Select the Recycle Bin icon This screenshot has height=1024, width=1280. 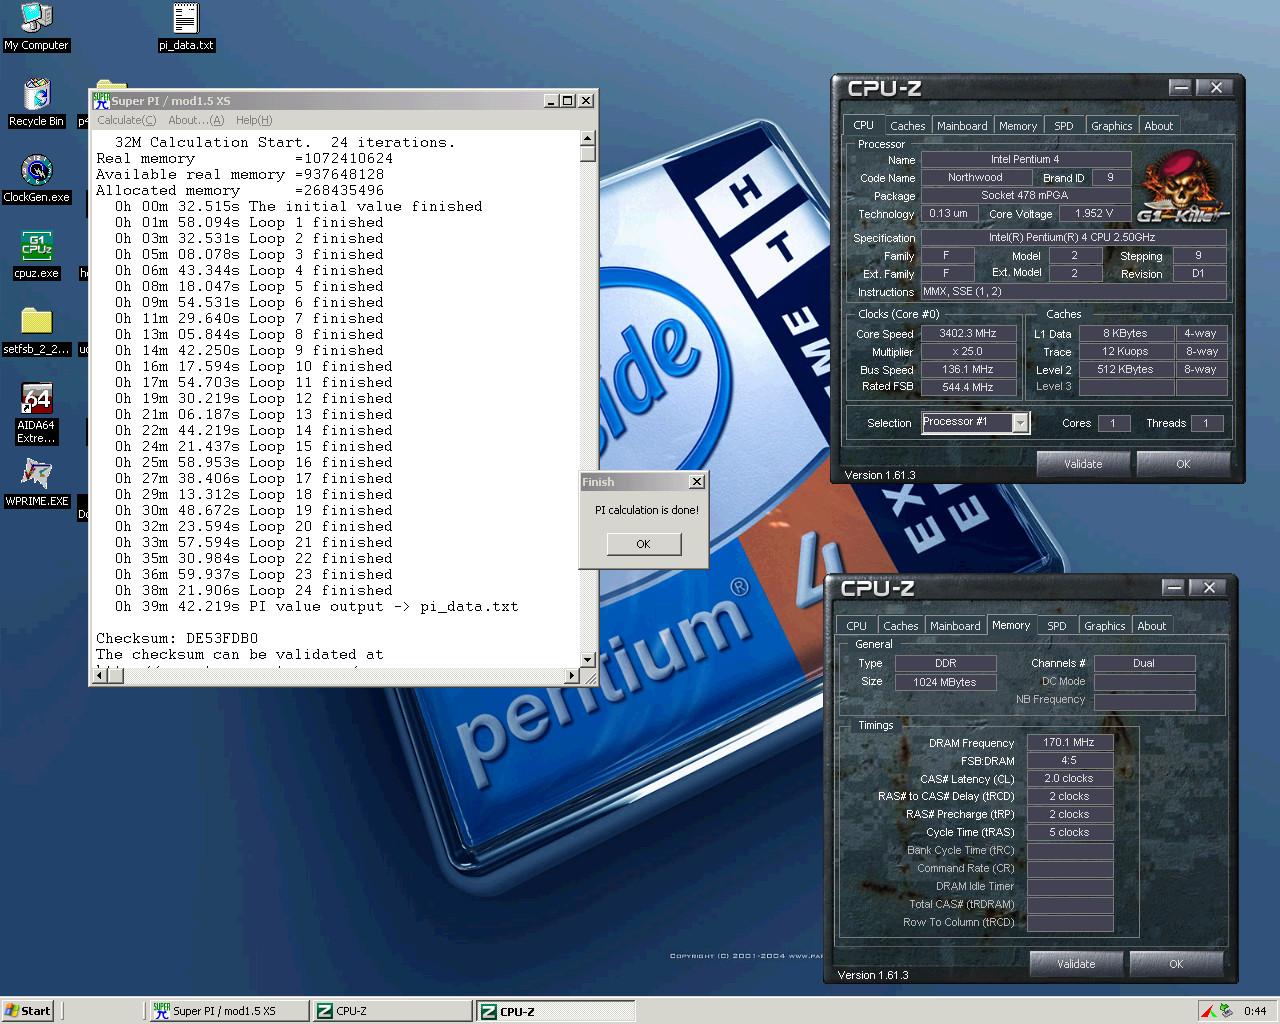pos(36,104)
